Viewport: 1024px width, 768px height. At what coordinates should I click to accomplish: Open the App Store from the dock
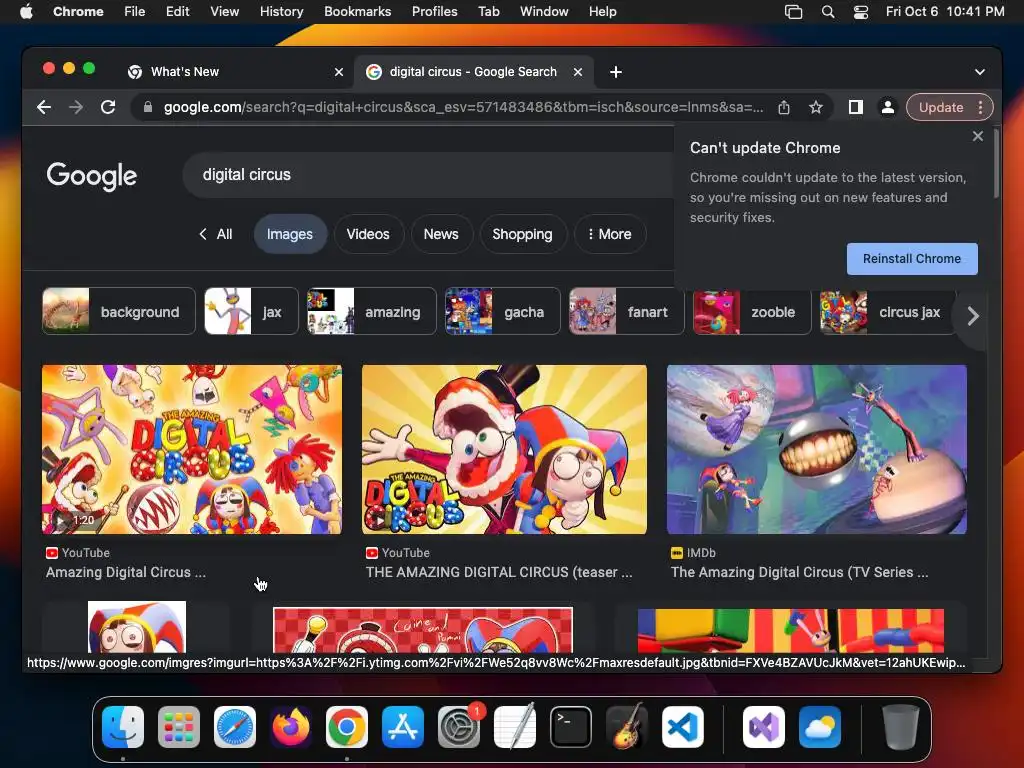click(x=403, y=727)
